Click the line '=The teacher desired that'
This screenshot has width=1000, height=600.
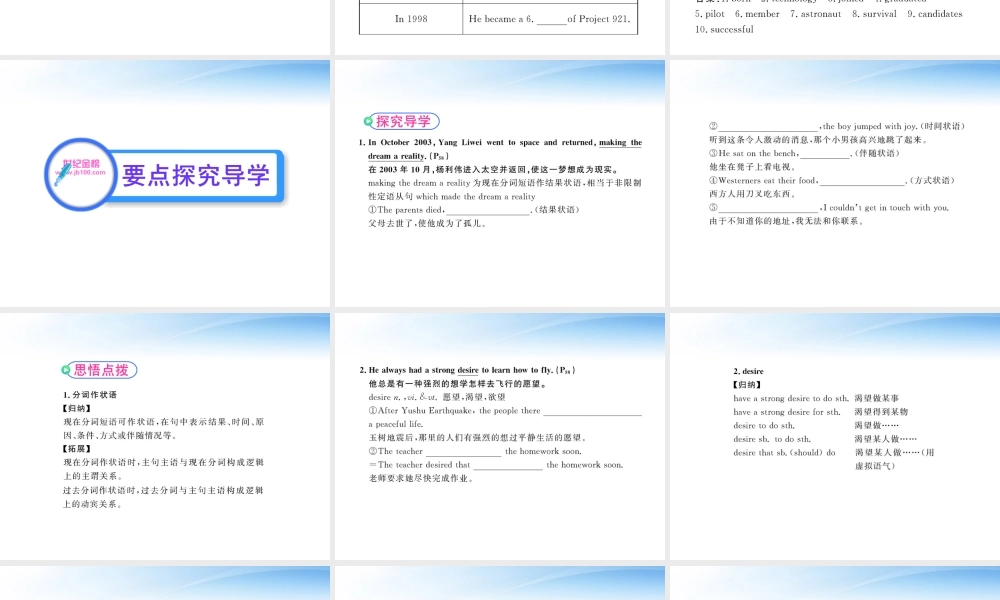coord(496,465)
